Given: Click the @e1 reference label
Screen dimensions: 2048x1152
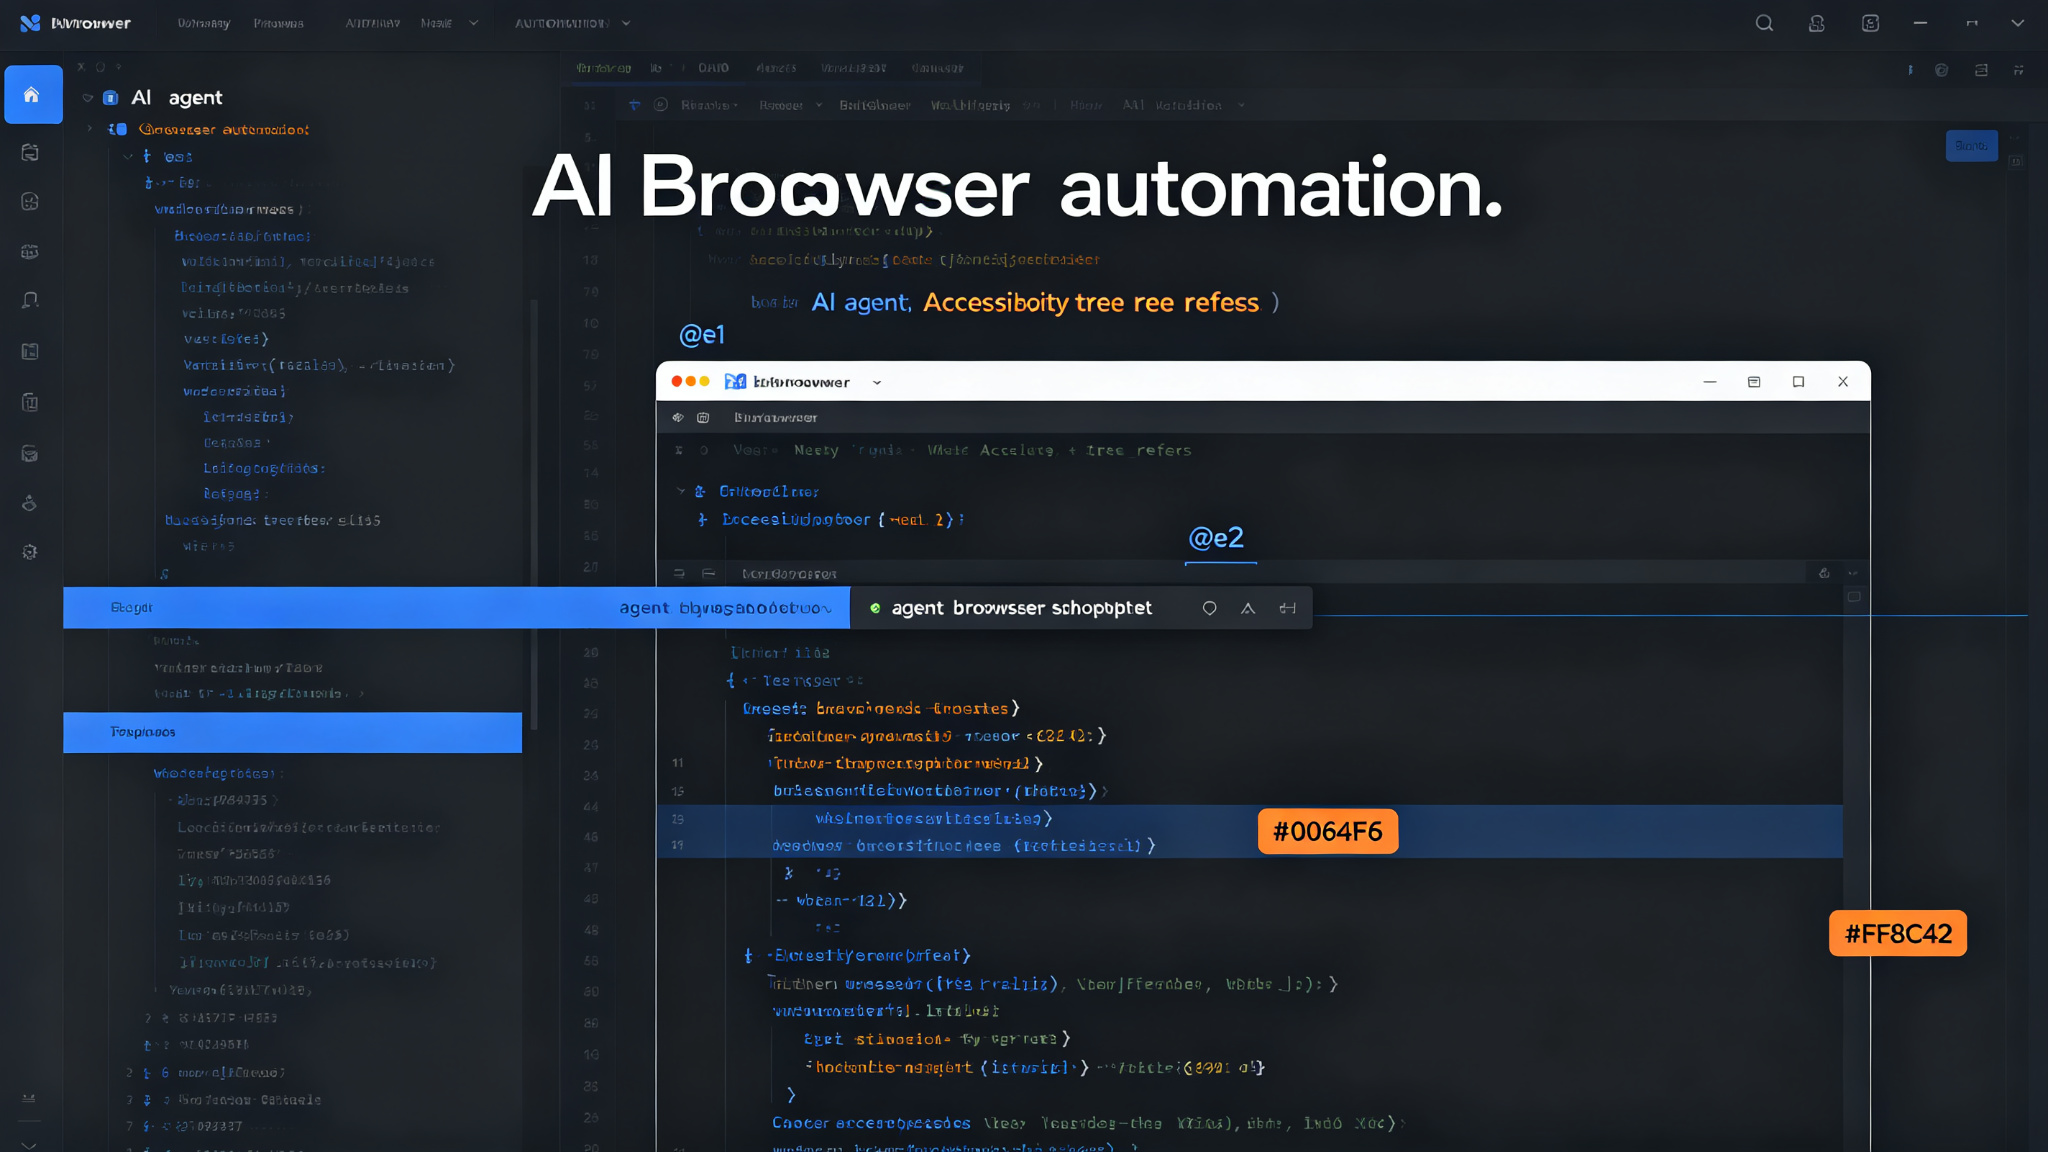Looking at the screenshot, I should click(701, 335).
